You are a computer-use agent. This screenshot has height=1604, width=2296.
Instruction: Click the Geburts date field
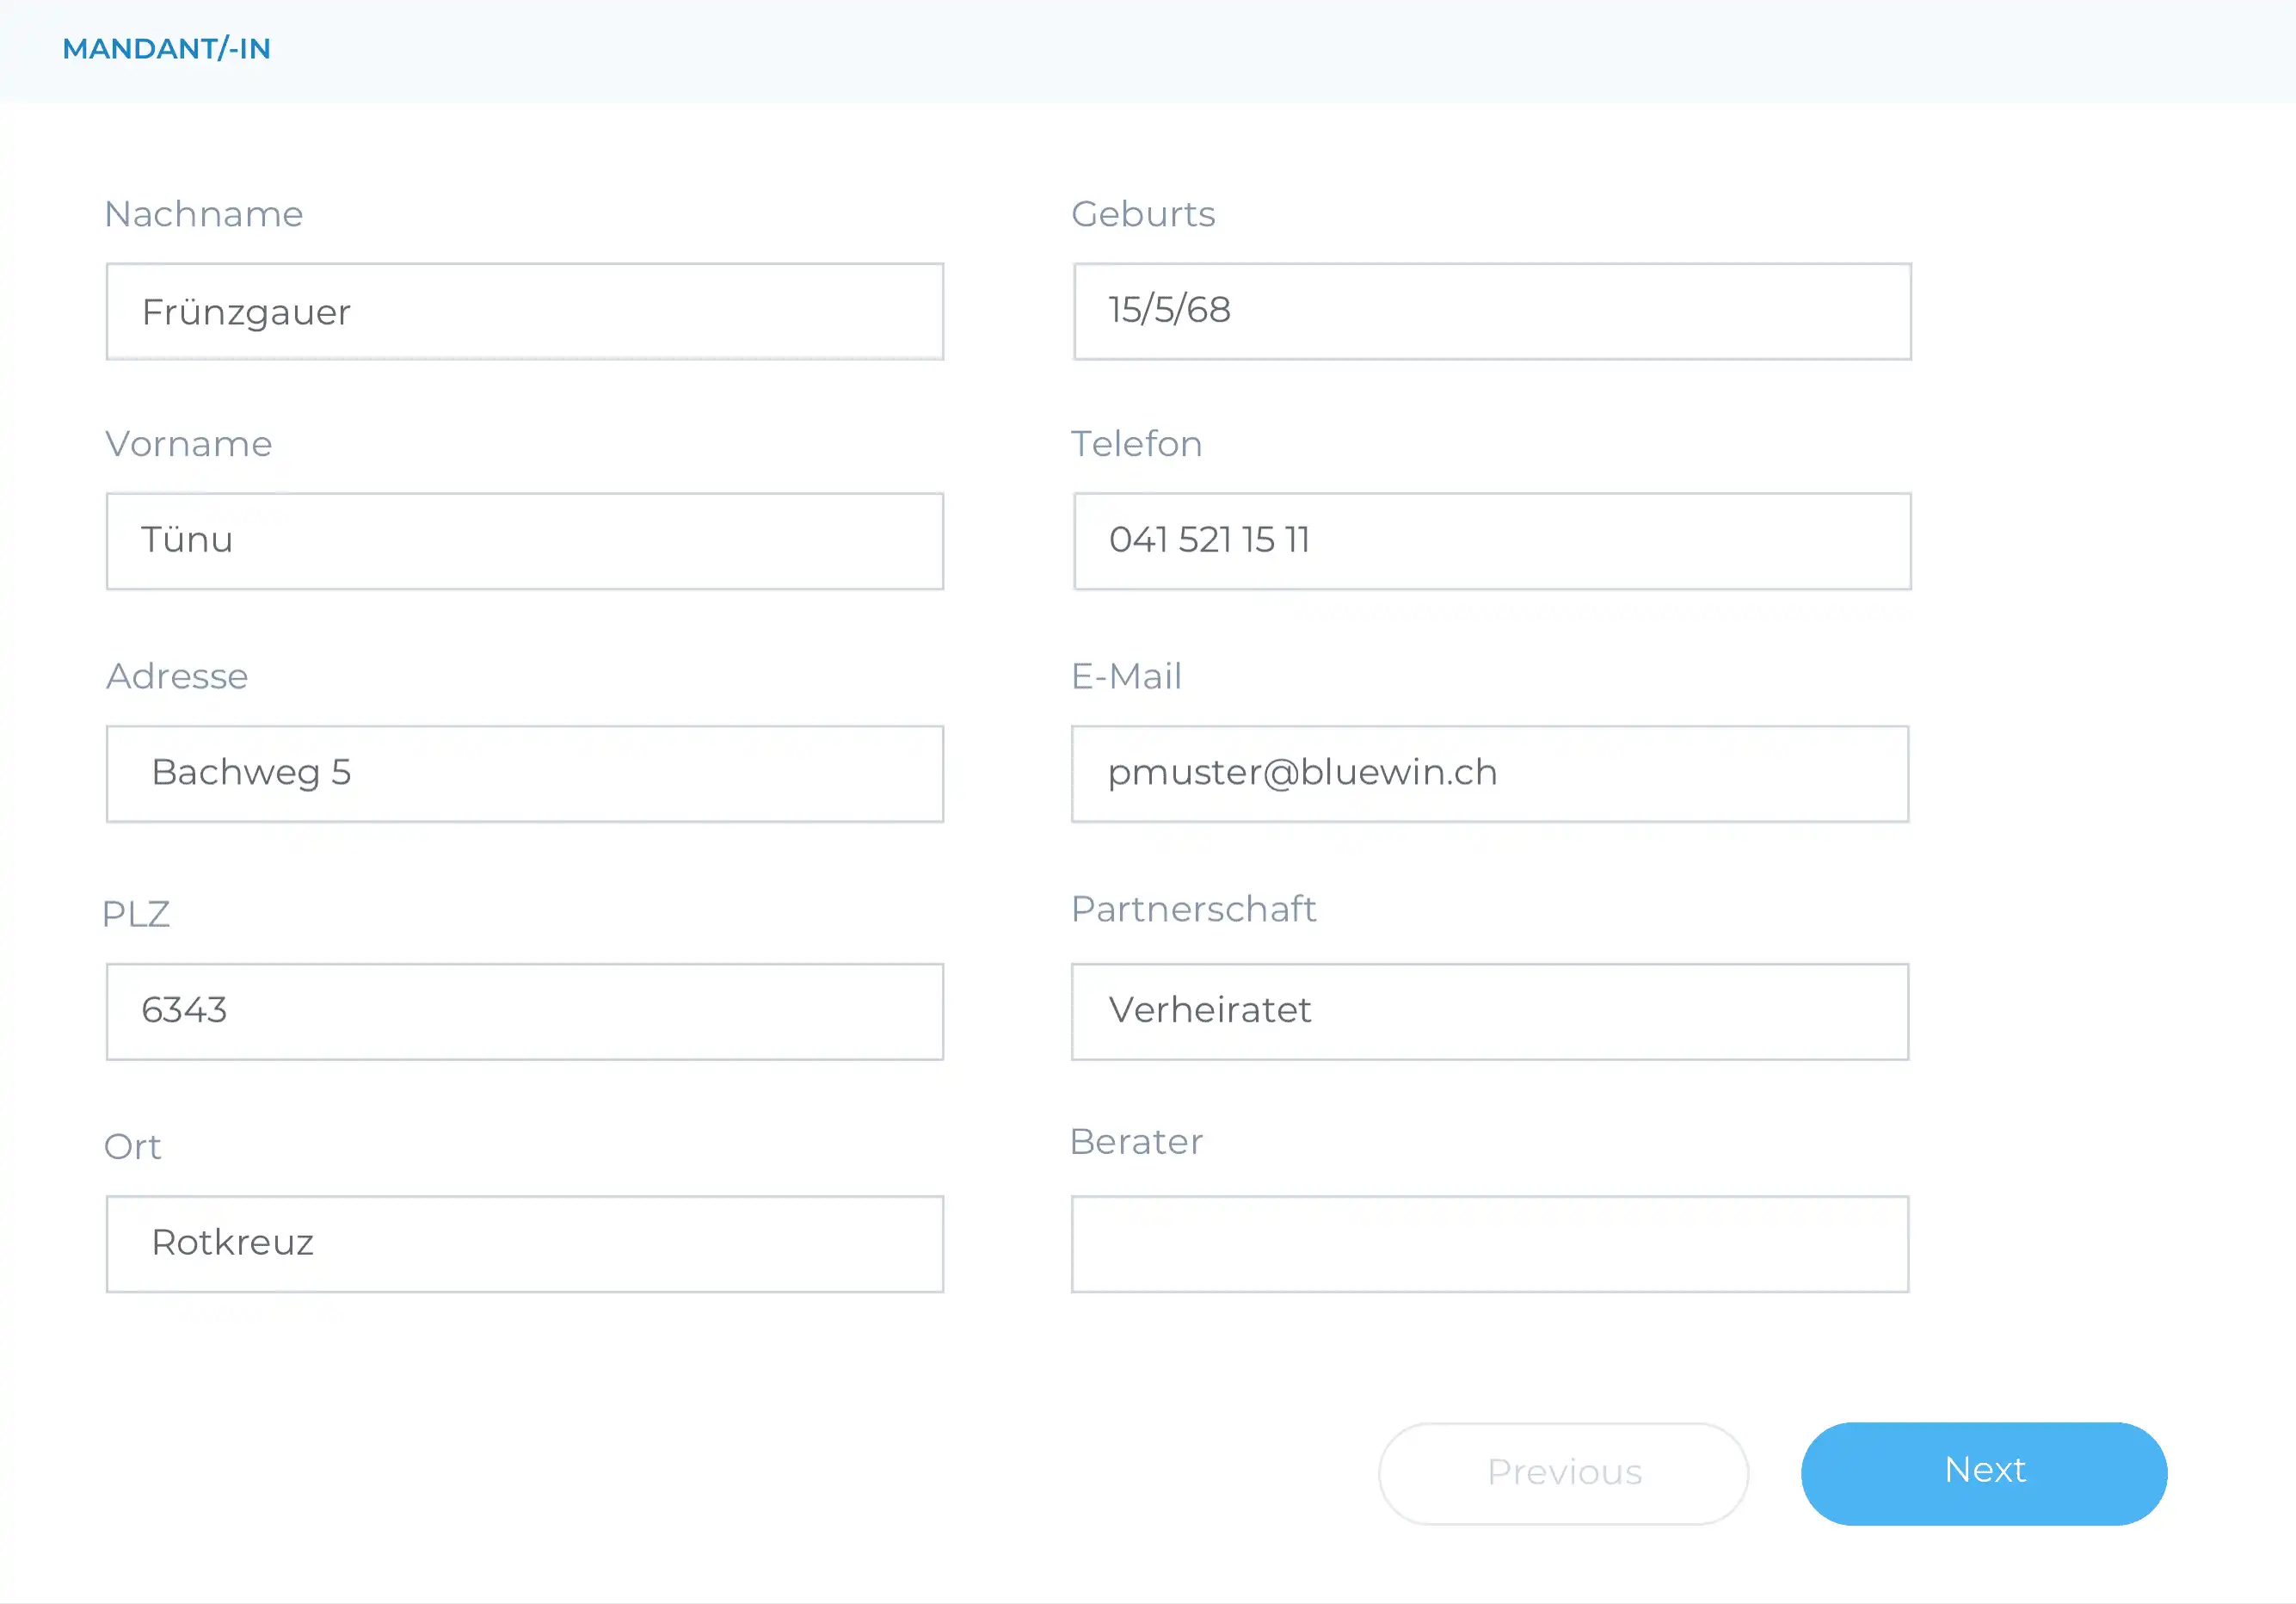point(1491,311)
